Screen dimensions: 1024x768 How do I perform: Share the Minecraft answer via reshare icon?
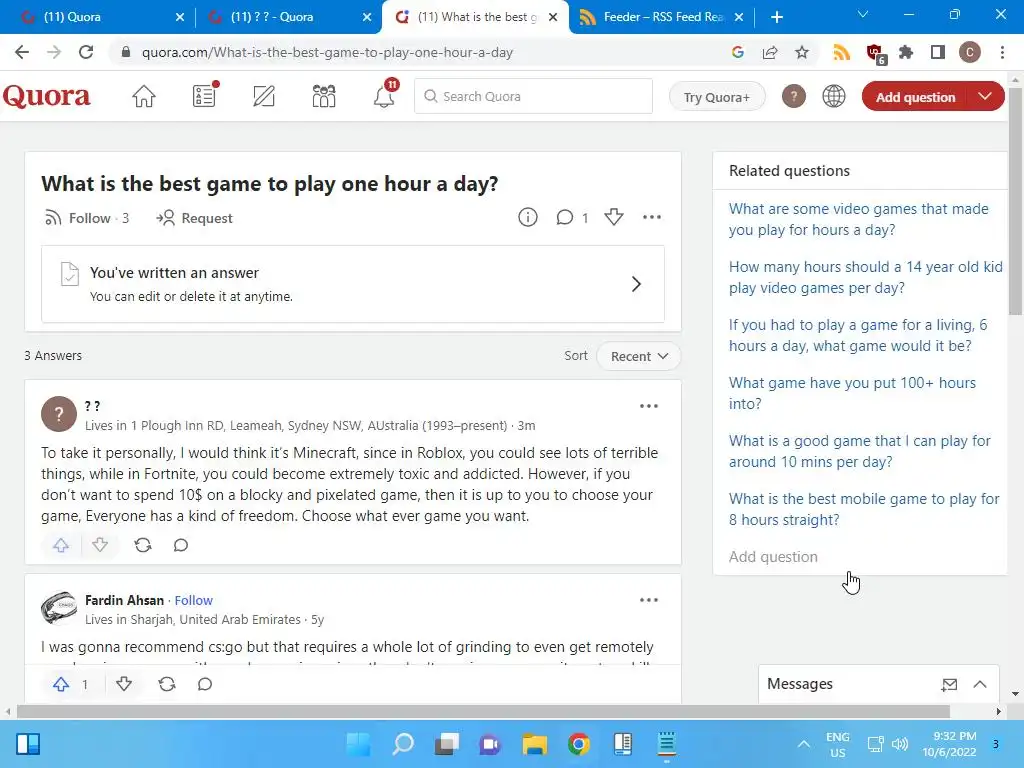pos(143,545)
